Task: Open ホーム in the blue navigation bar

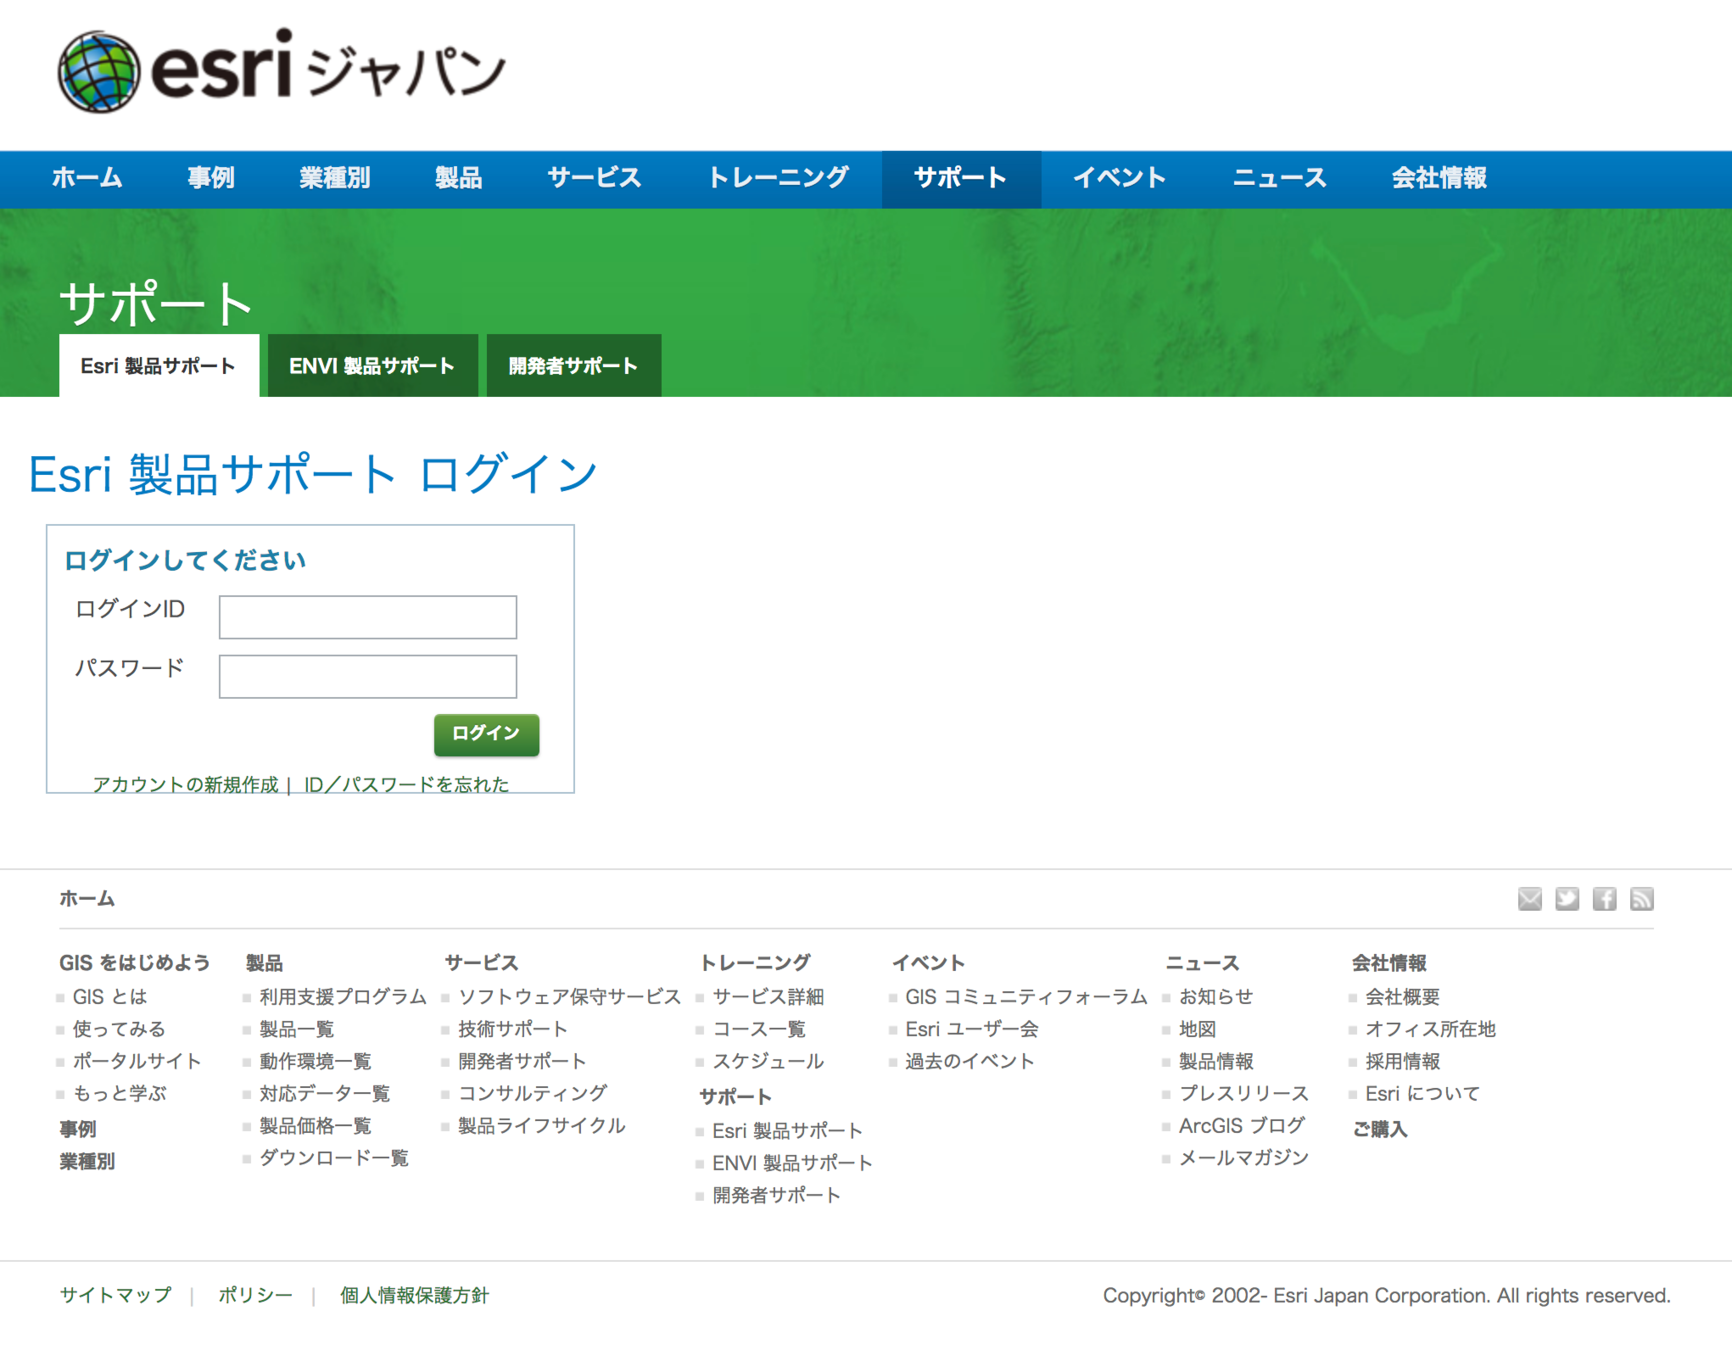Action: (87, 178)
